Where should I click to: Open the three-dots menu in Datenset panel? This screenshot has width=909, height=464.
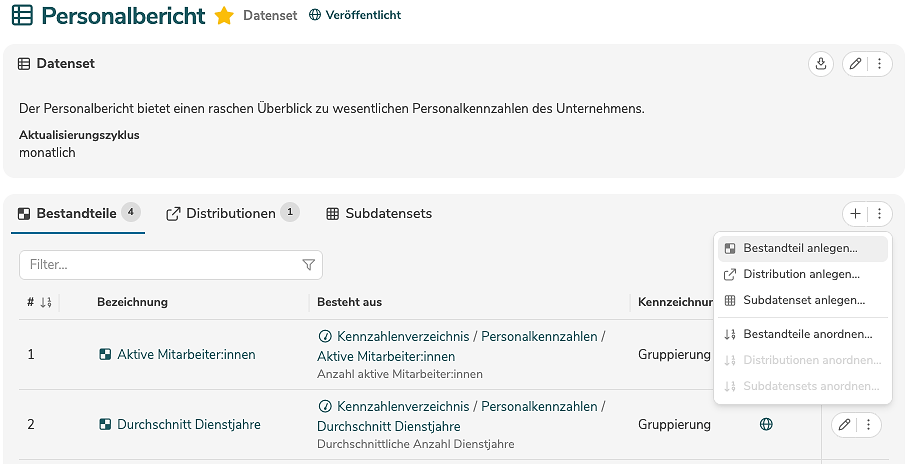879,64
